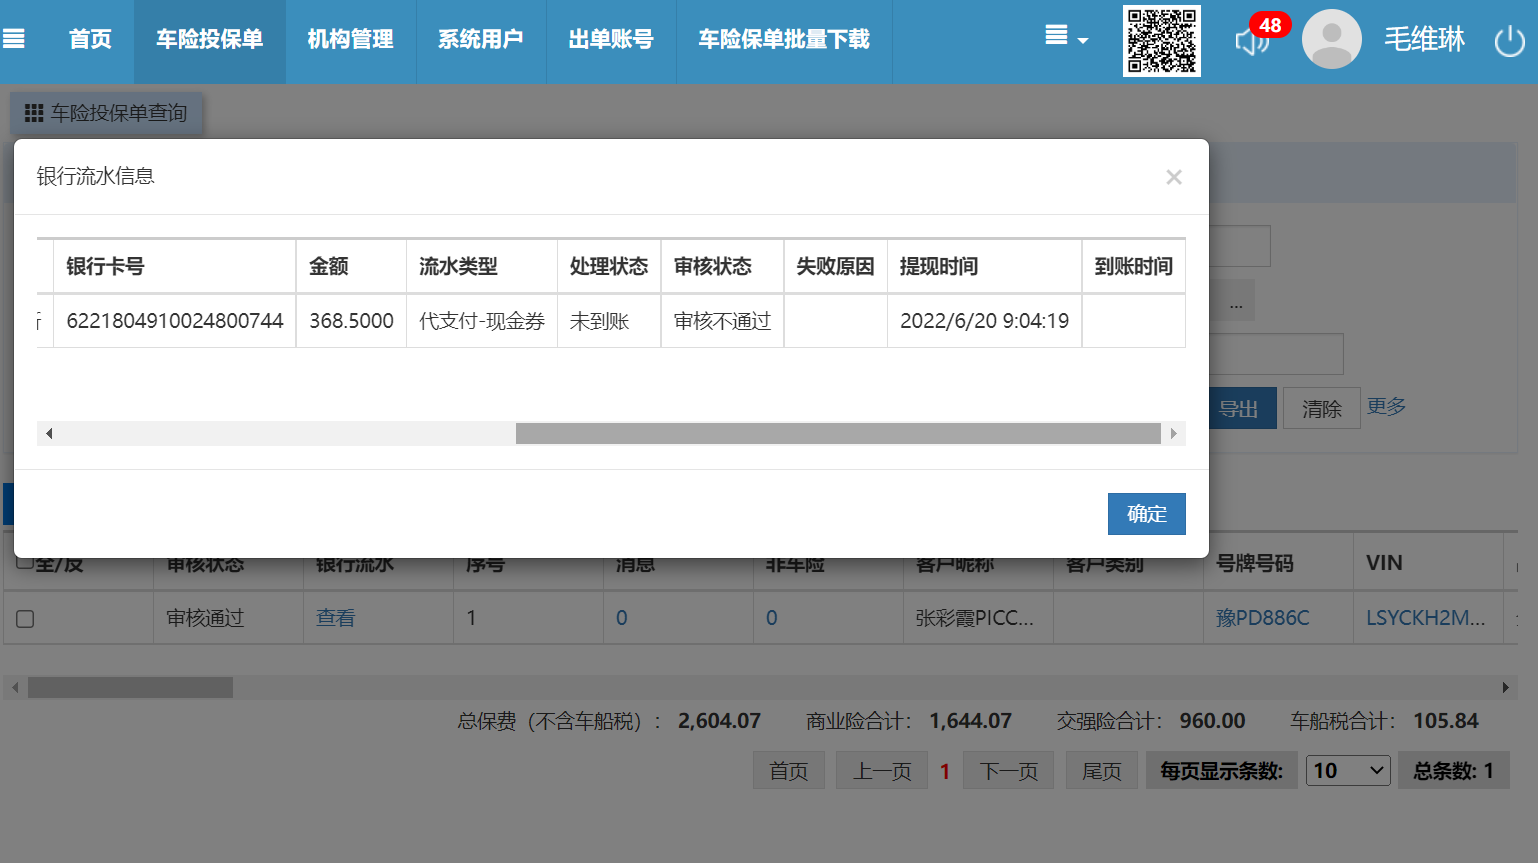Screen dimensions: 1538x863
Task: Open the 车险投保单 menu tab
Action: pos(210,40)
